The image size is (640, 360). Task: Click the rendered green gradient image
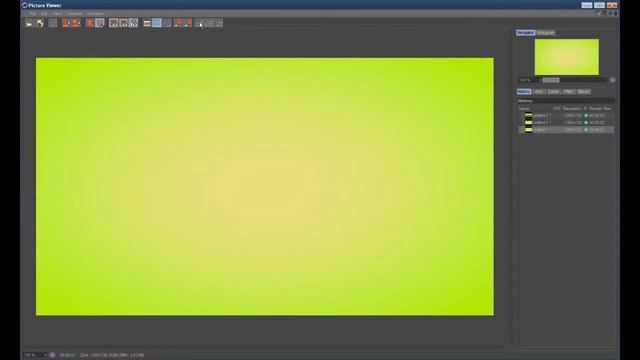tap(264, 187)
